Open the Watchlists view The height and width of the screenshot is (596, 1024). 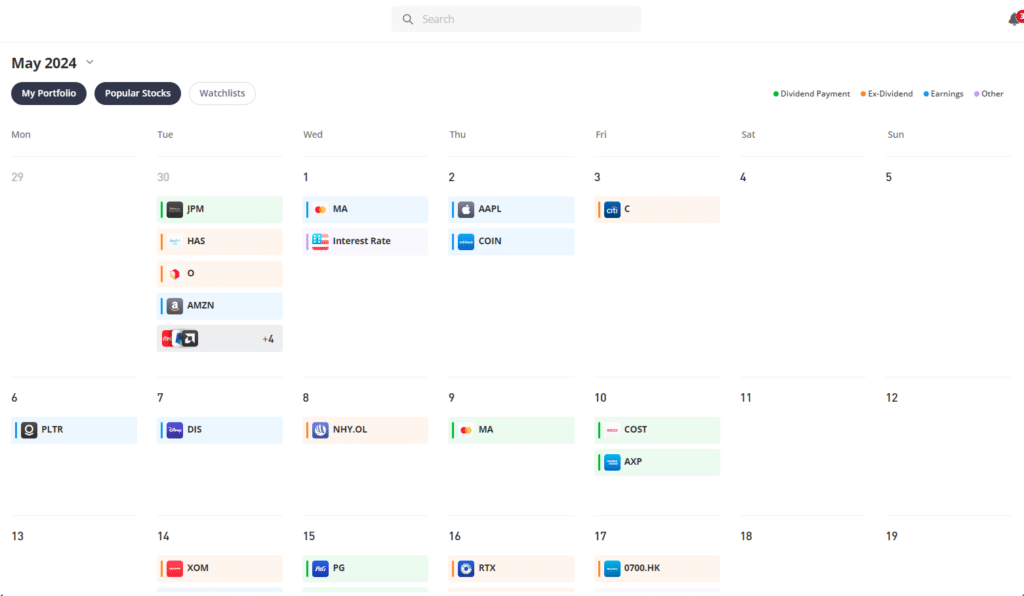pos(221,93)
